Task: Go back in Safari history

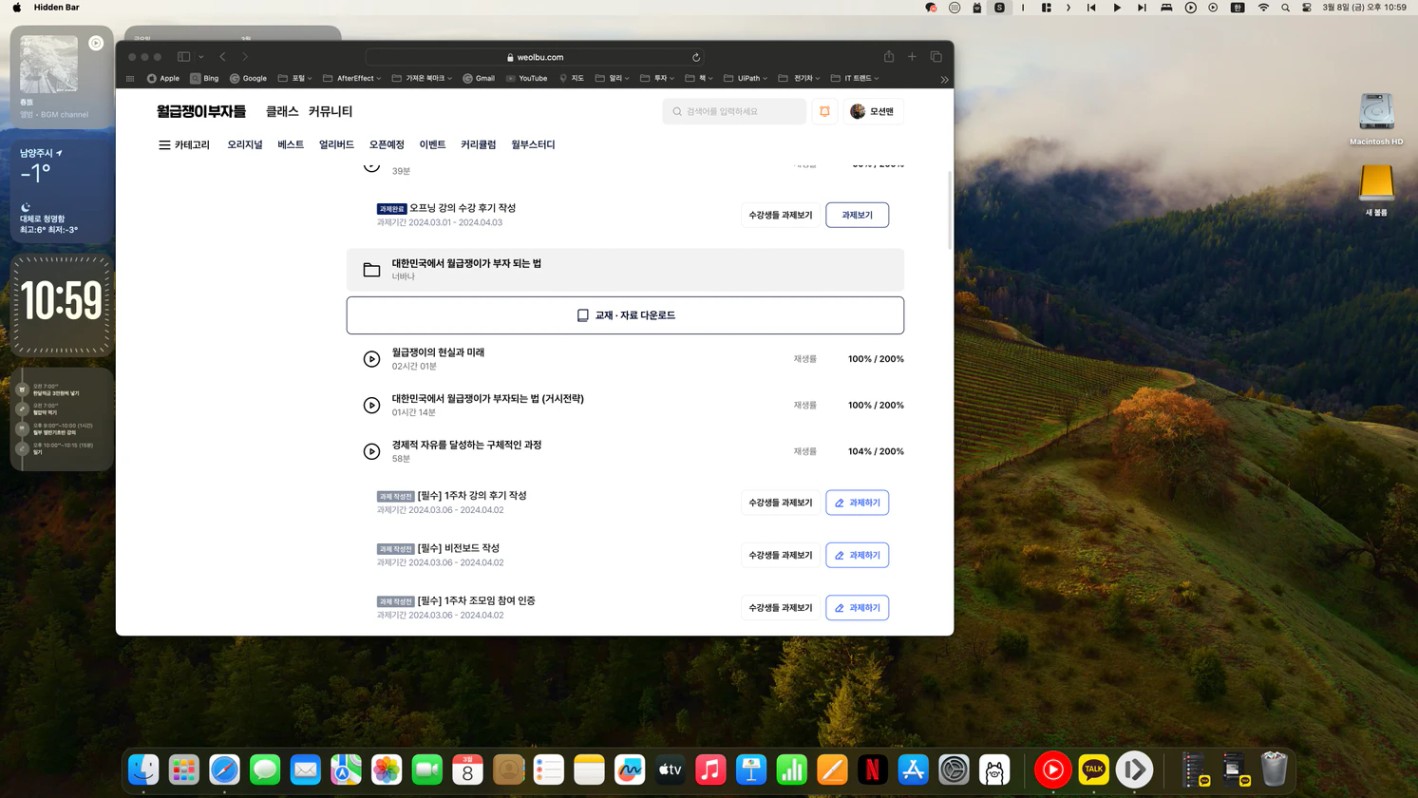Action: coord(223,57)
